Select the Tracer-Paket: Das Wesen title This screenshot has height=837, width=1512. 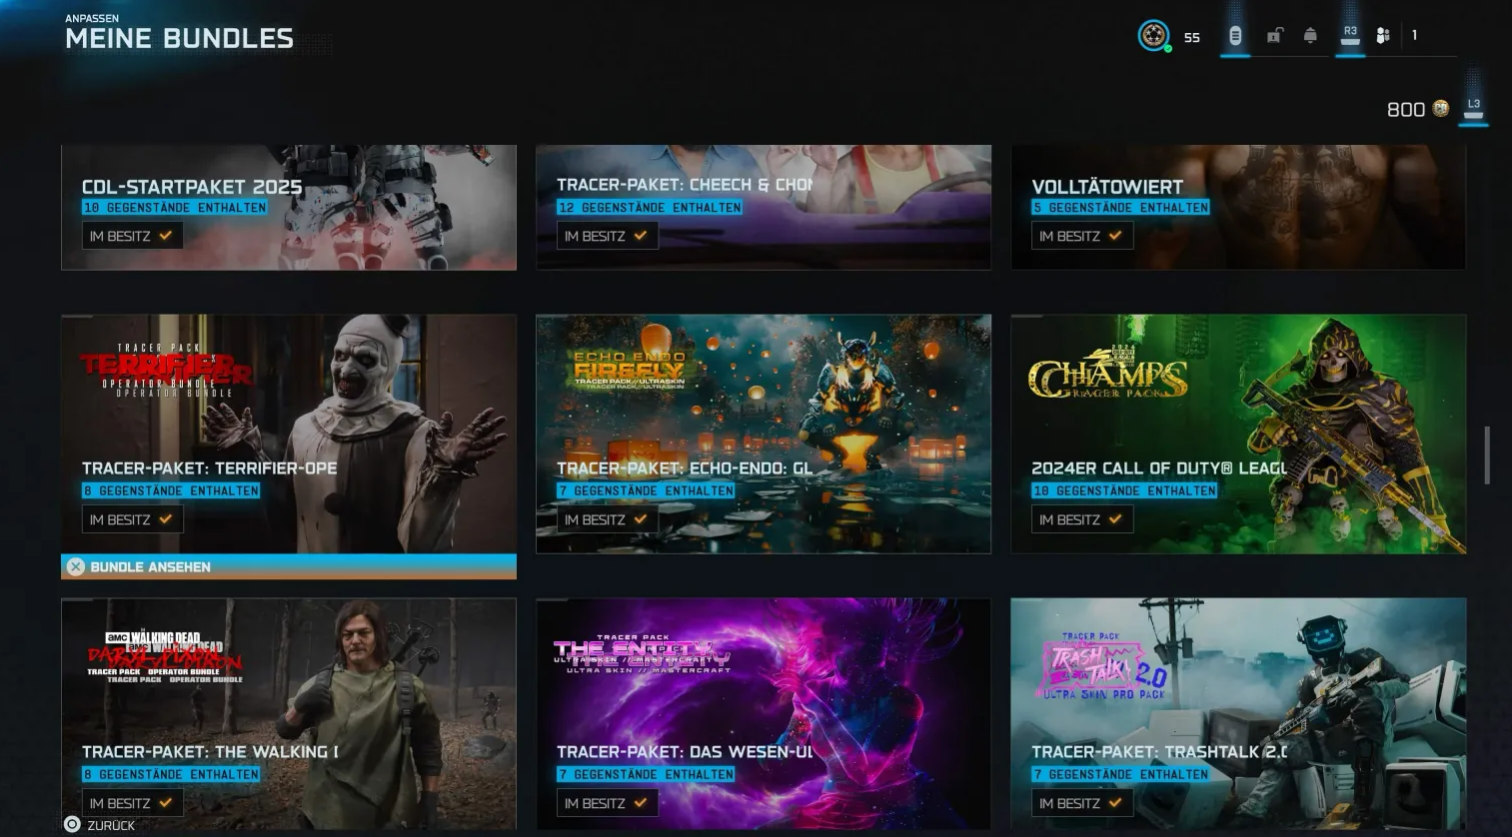click(x=684, y=752)
